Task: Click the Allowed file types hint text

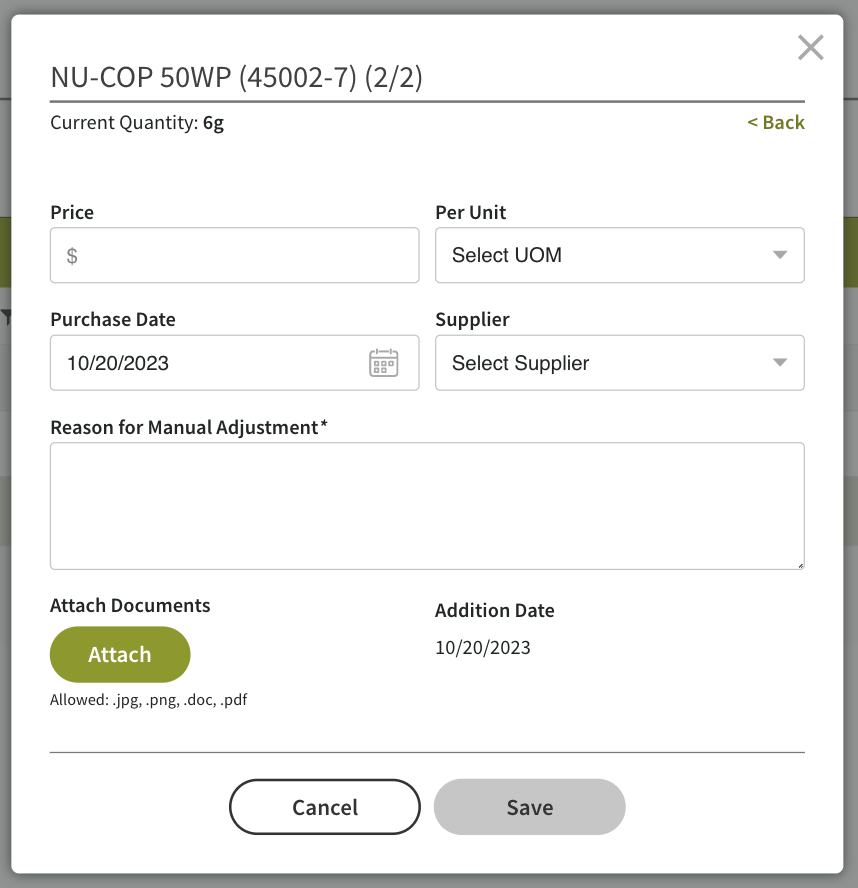Action: (x=148, y=699)
